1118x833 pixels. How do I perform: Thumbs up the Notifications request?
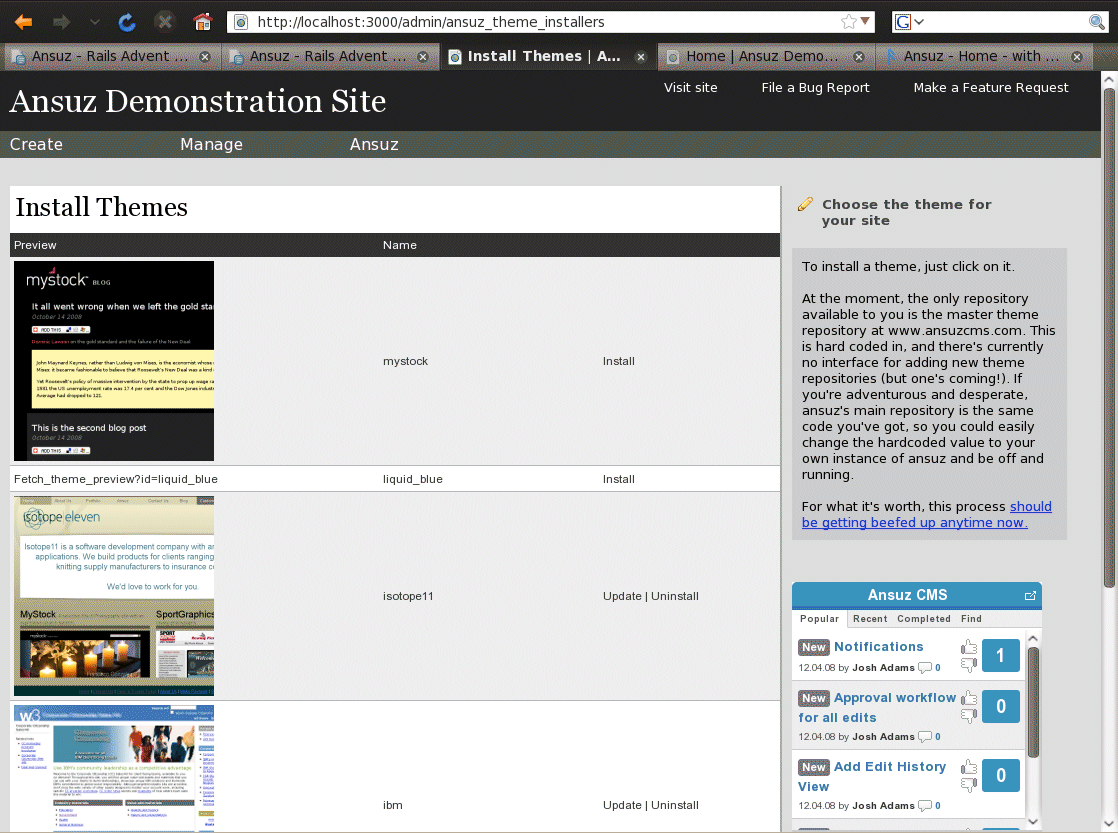click(968, 648)
